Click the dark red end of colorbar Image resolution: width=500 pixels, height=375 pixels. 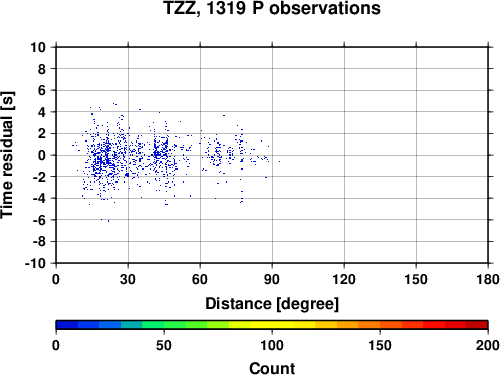point(477,325)
